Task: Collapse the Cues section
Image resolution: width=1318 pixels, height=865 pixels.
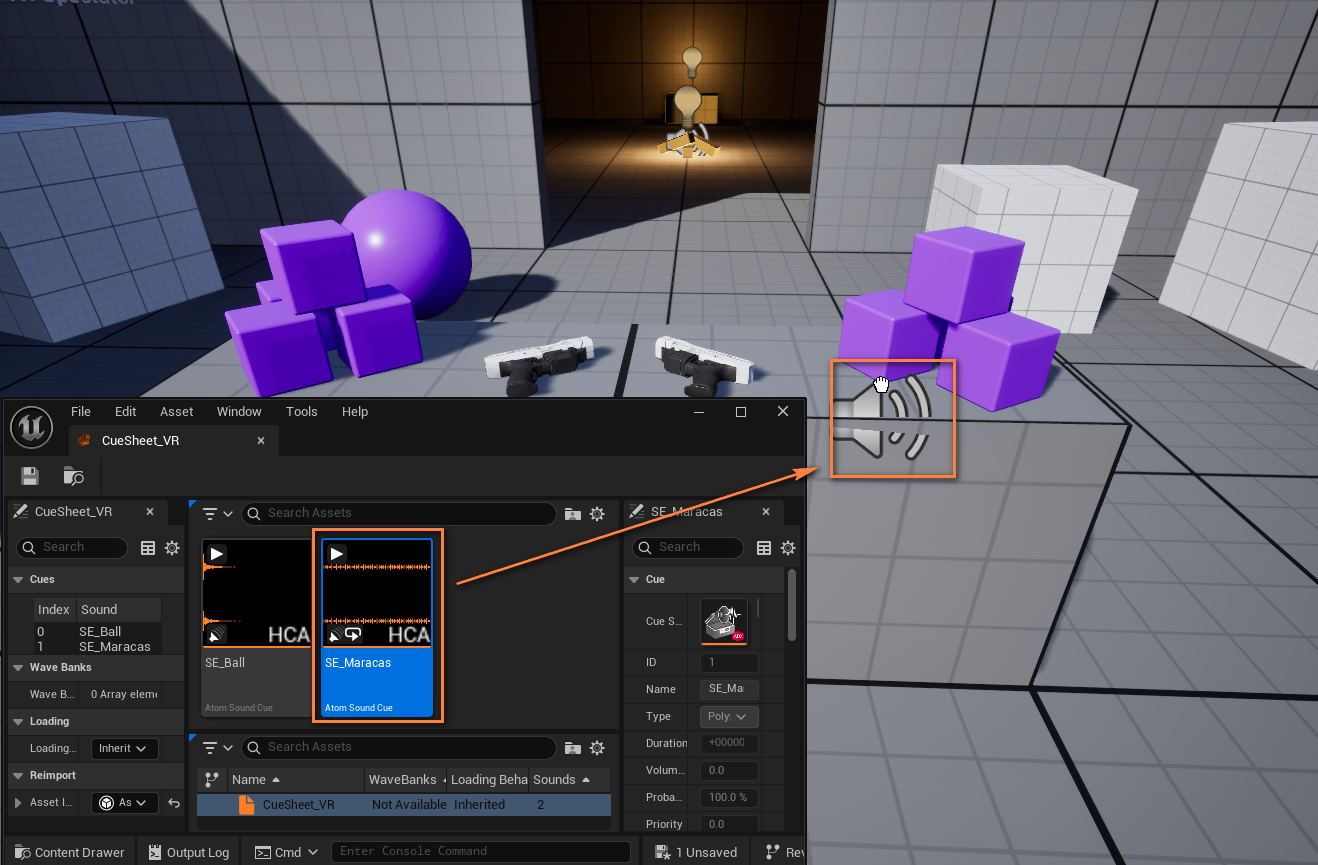Action: (x=18, y=580)
